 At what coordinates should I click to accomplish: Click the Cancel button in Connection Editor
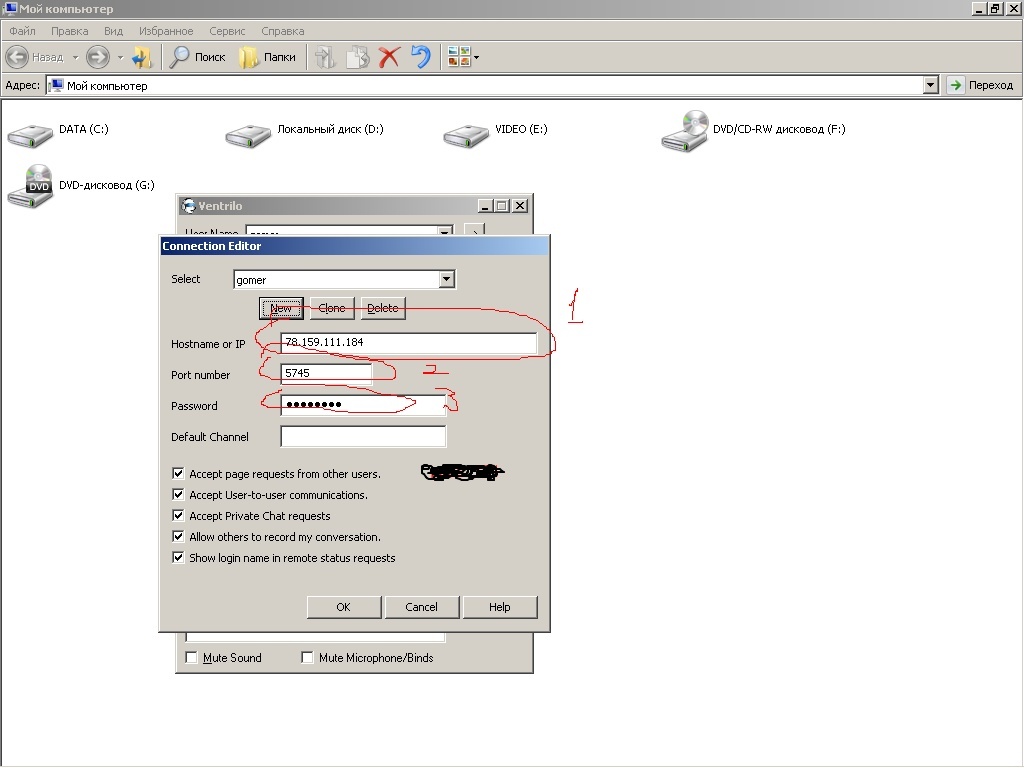(421, 607)
